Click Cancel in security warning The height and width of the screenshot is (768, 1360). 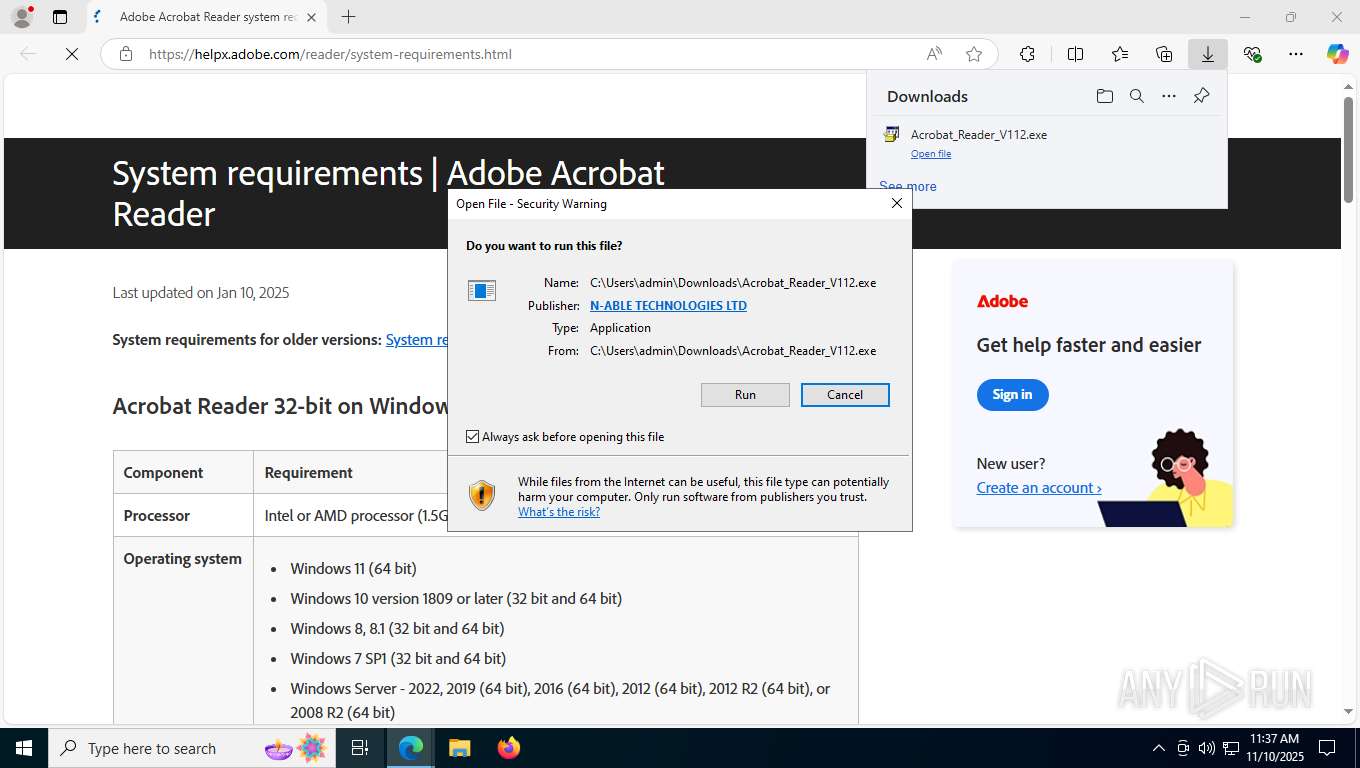pos(845,395)
